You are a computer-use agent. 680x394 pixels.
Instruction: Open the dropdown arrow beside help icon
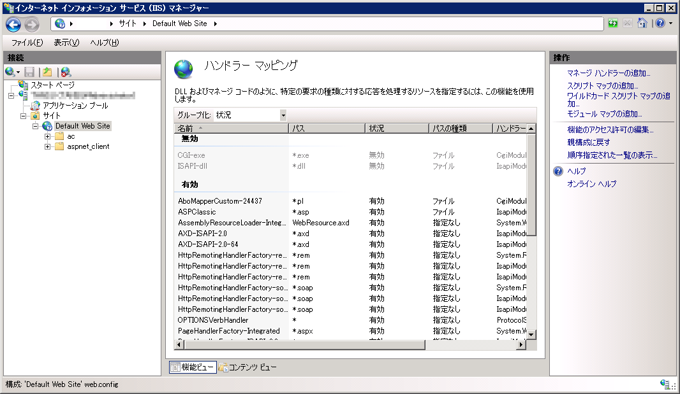pos(670,23)
